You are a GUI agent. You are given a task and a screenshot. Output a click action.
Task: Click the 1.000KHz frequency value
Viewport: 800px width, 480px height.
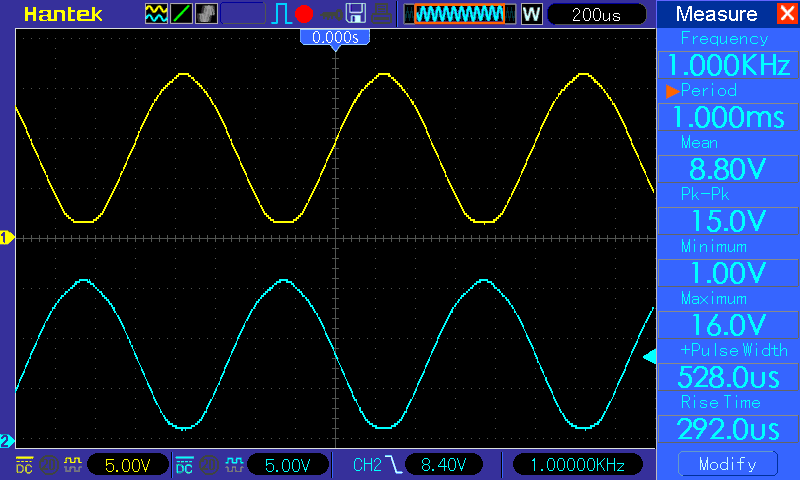(x=728, y=65)
